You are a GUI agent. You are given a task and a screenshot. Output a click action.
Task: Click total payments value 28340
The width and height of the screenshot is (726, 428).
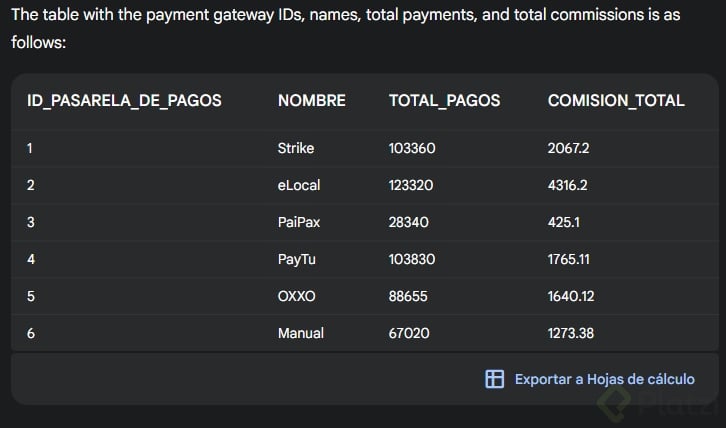(408, 222)
